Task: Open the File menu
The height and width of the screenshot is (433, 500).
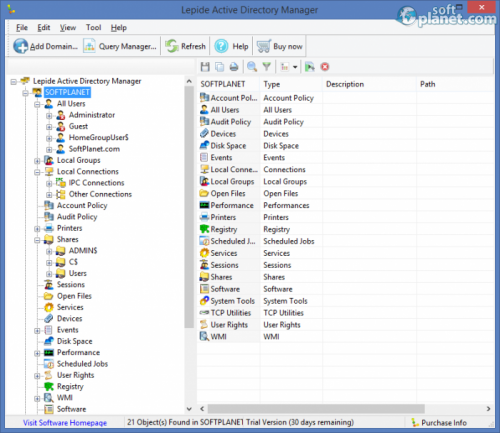Action: (x=22, y=27)
